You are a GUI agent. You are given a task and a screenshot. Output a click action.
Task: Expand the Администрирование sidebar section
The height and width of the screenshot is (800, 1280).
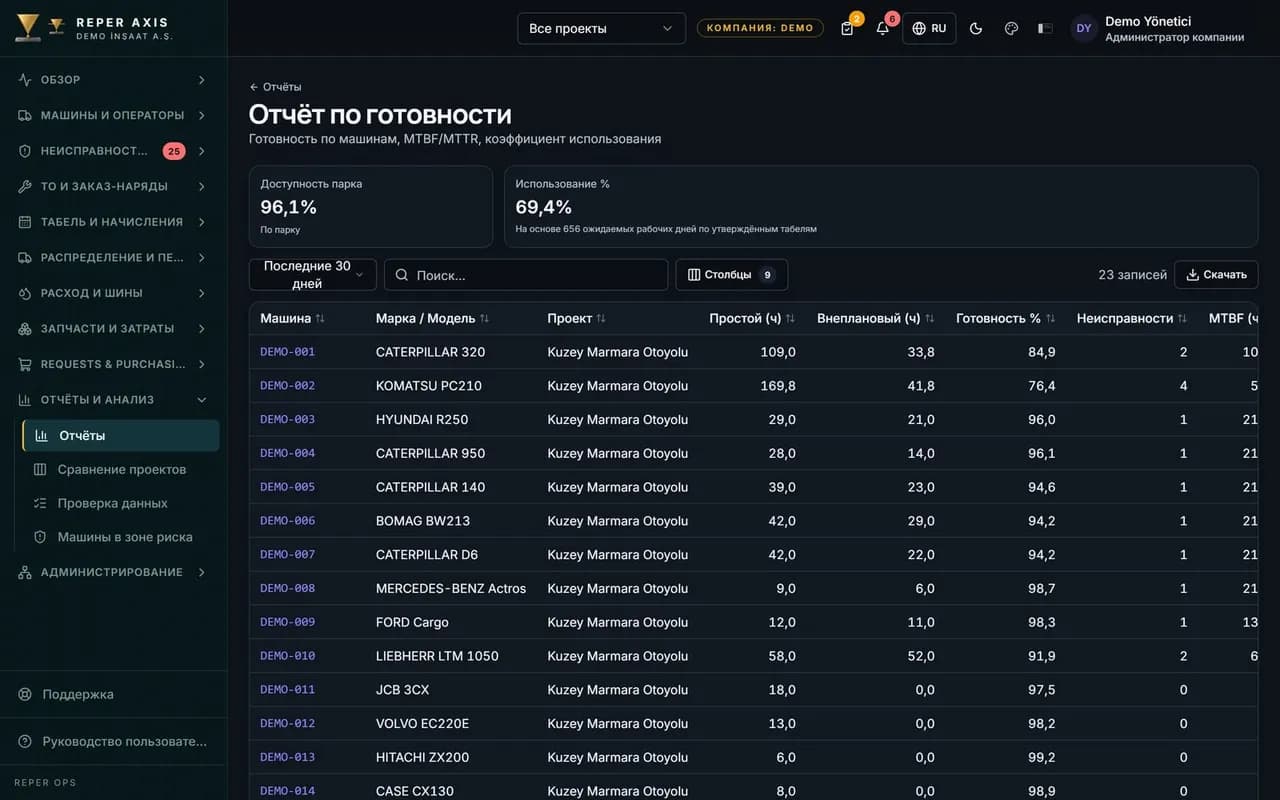click(x=113, y=572)
